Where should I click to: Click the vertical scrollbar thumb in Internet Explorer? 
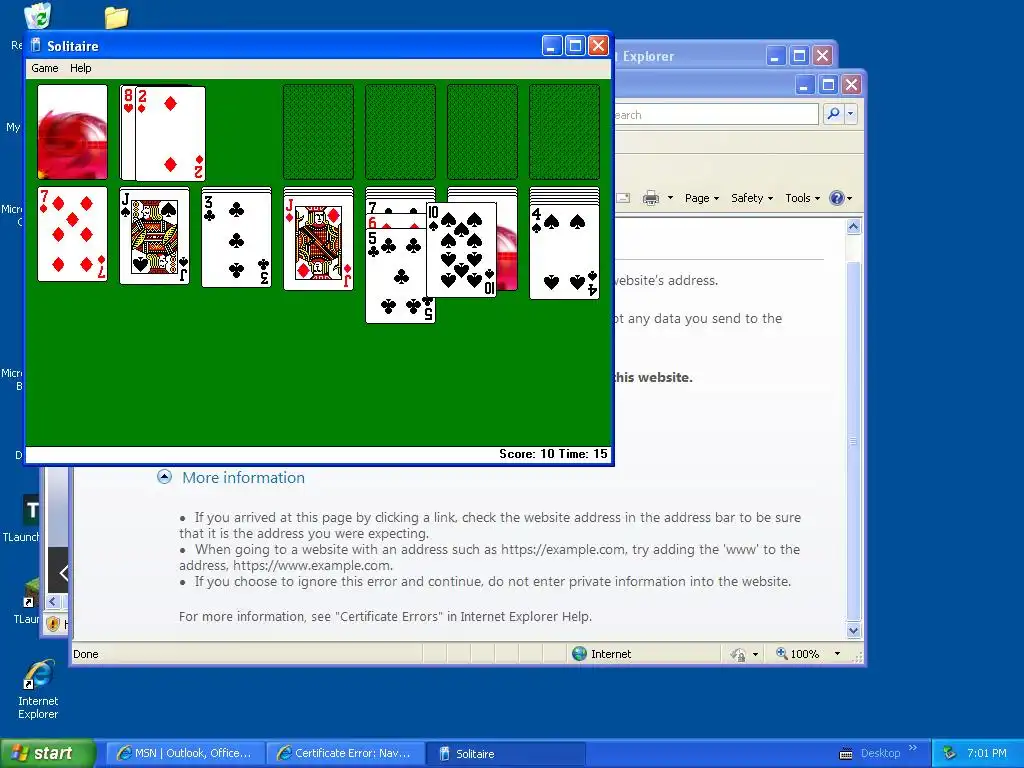pyautogui.click(x=854, y=441)
